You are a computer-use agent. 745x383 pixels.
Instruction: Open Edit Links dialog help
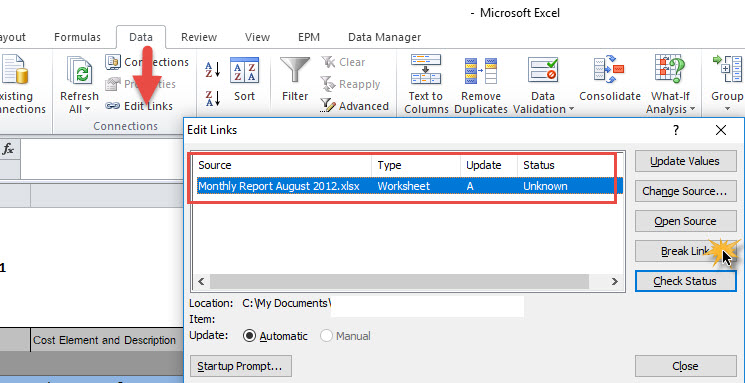676,130
